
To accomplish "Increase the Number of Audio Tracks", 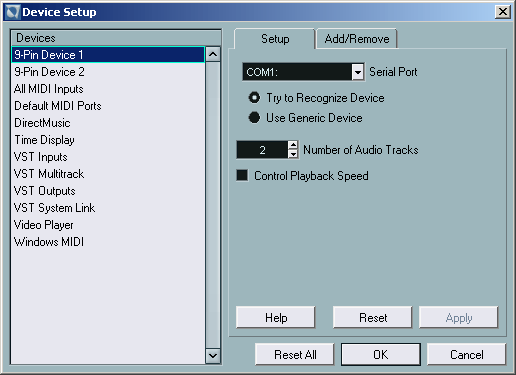I will pos(293,145).
